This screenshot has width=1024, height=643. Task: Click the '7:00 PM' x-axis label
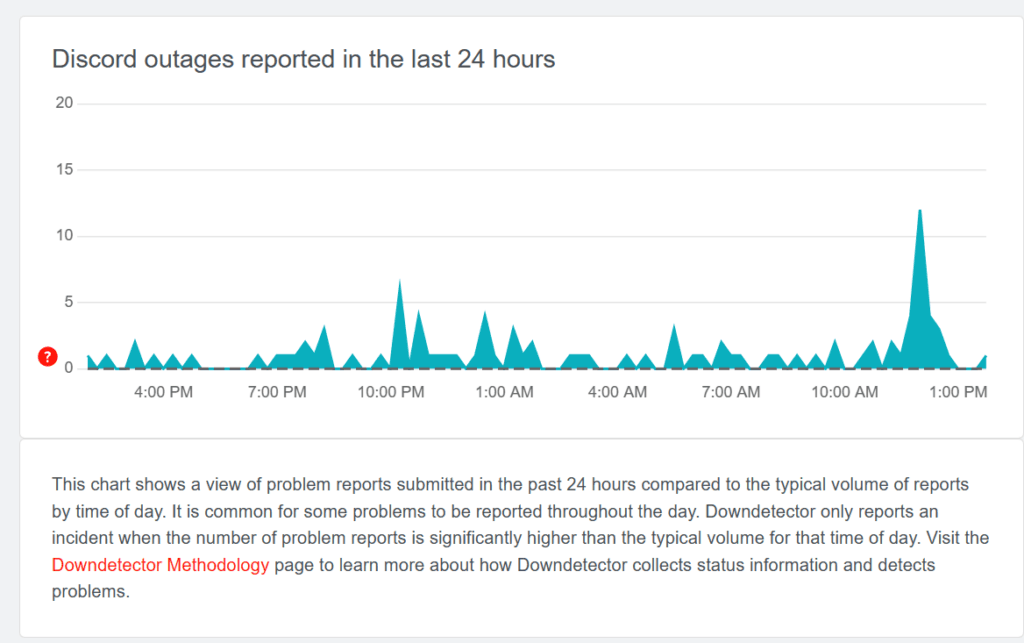277,392
